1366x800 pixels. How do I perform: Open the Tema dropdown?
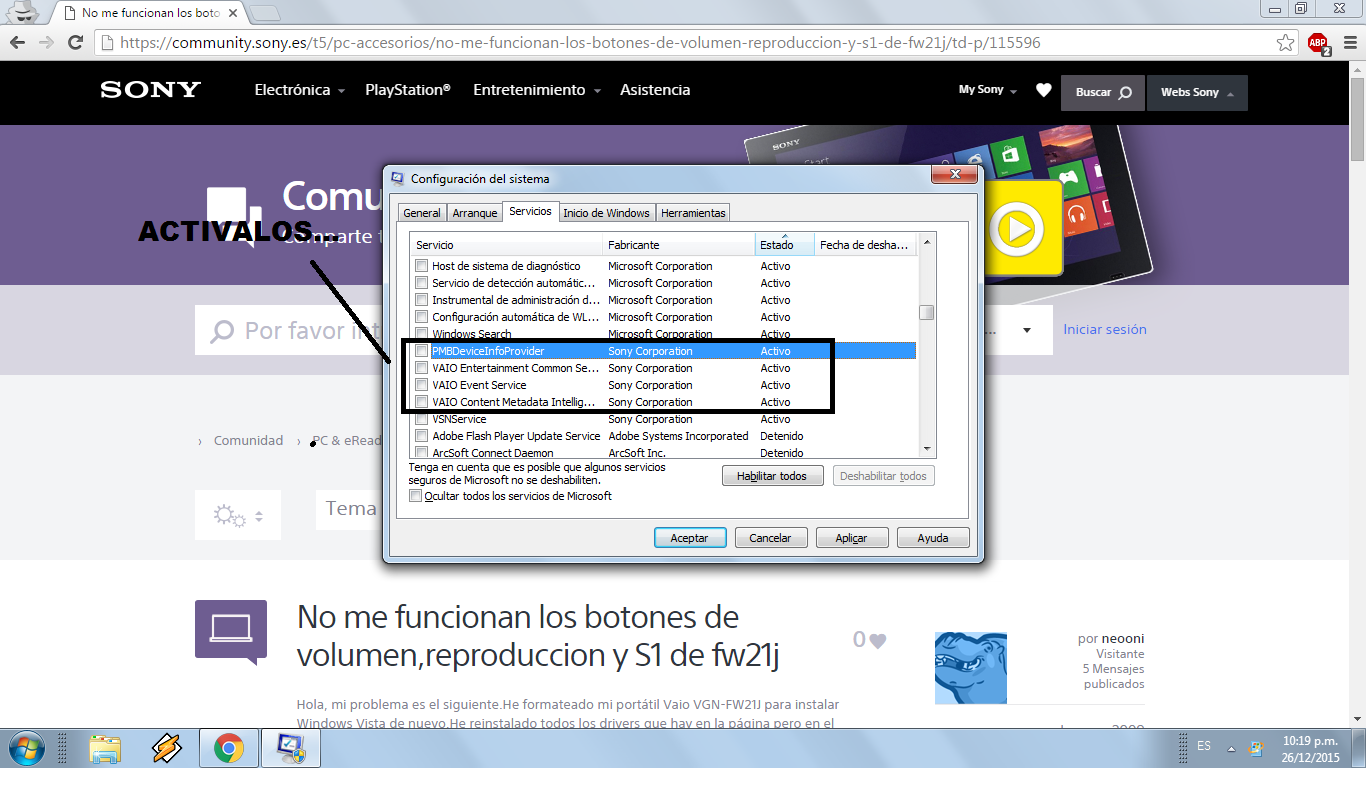[x=350, y=509]
